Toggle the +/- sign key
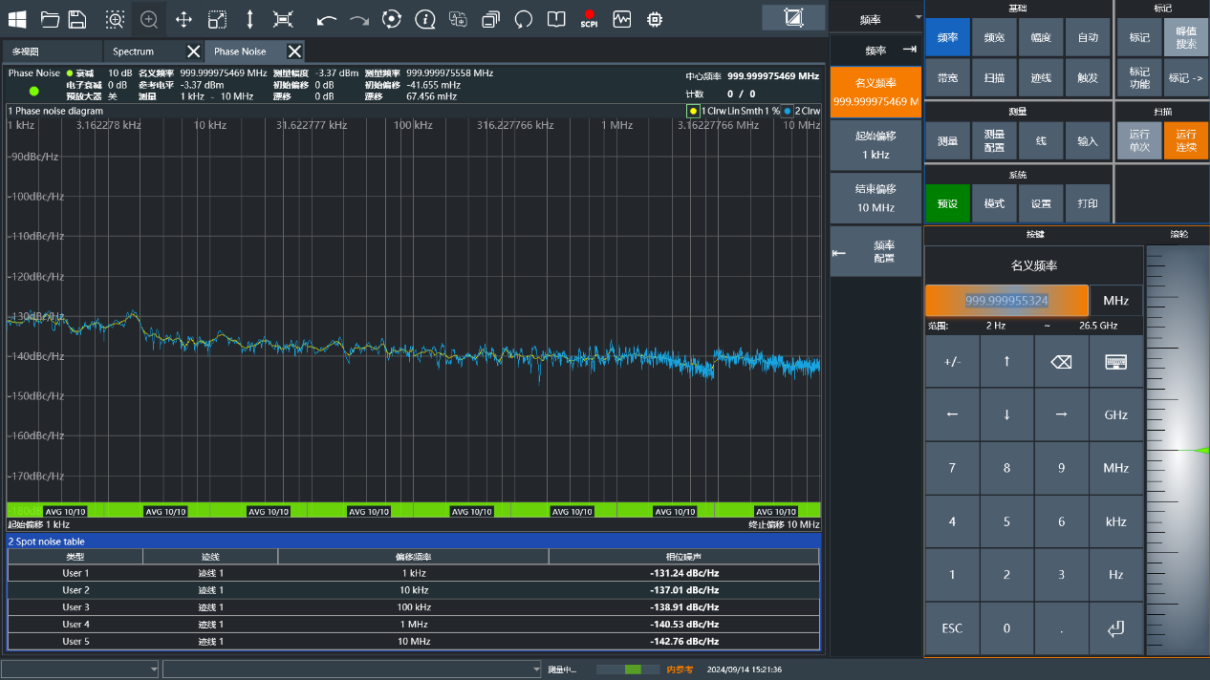 951,362
